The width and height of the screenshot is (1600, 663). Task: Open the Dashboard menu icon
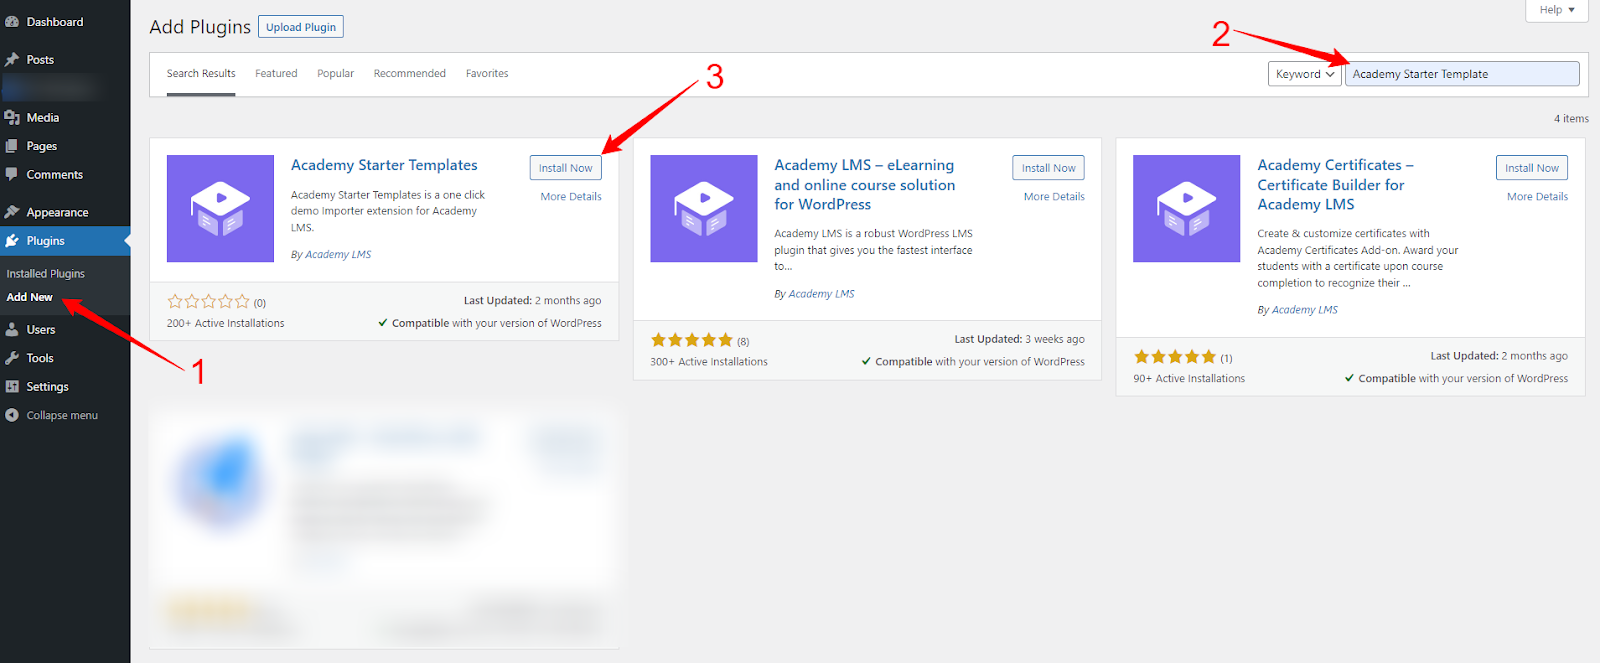(12, 22)
